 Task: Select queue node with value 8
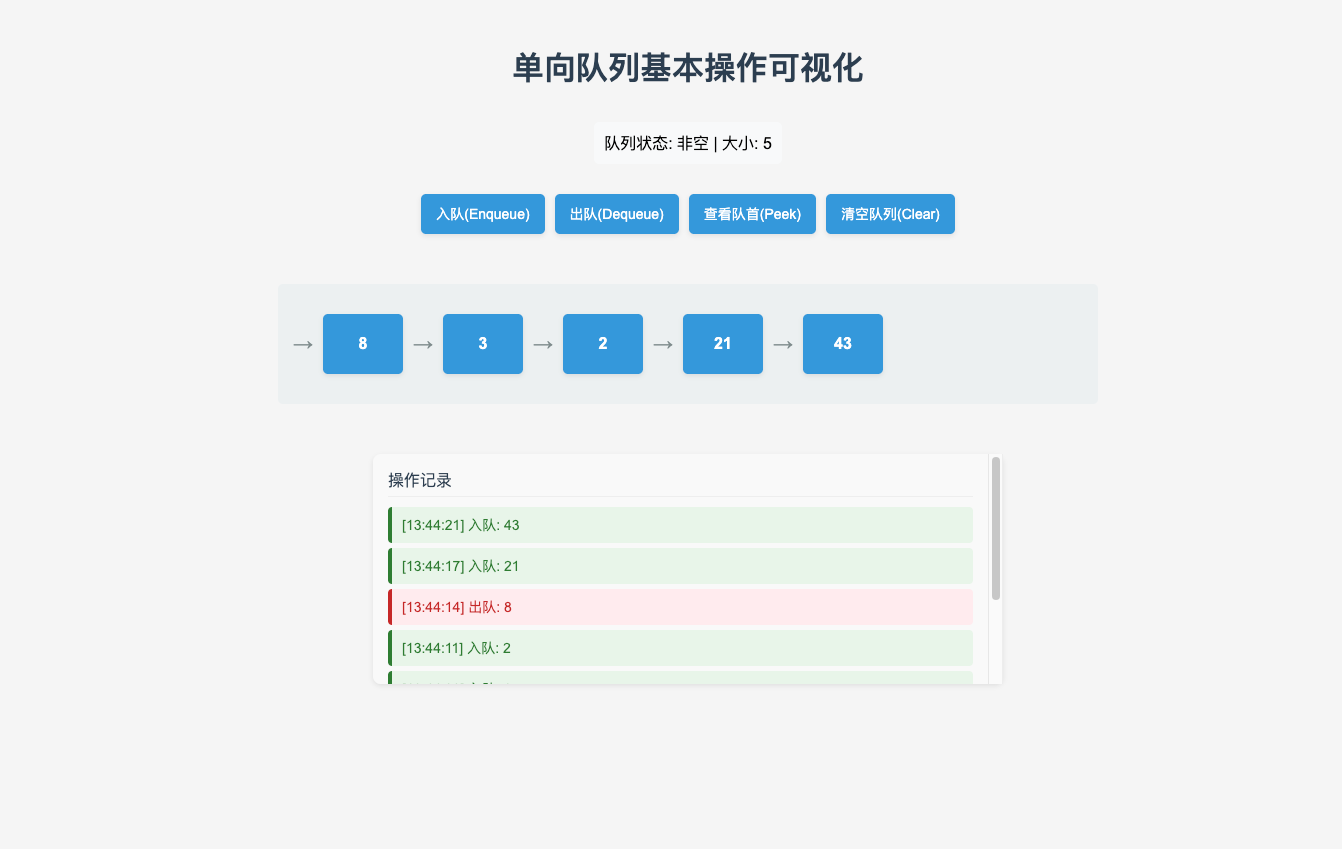363,344
